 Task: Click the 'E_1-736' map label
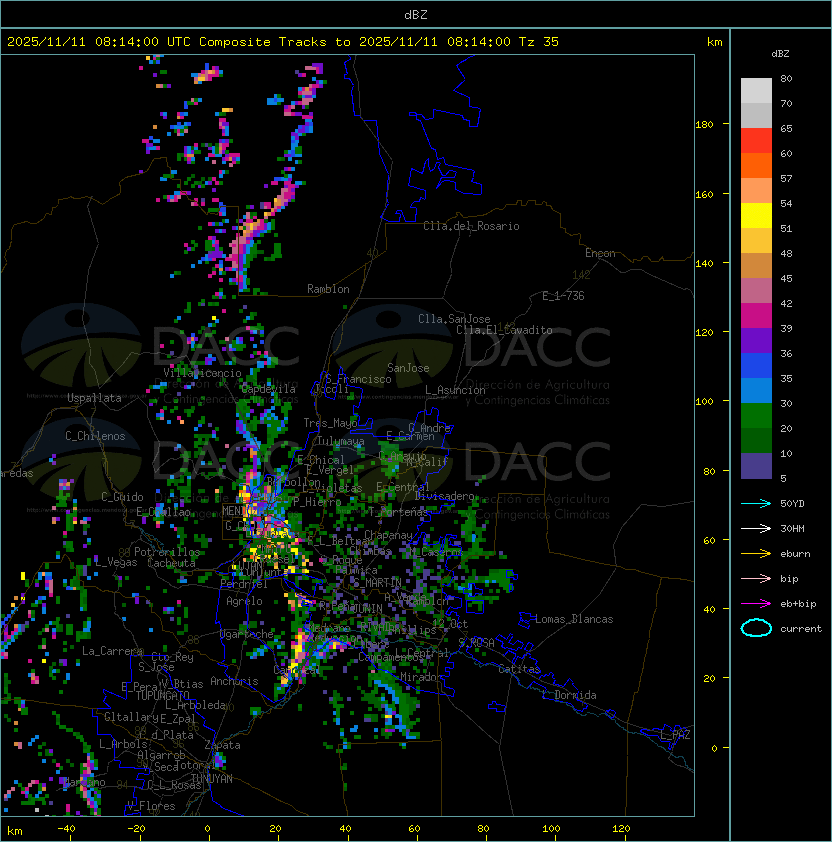[563, 296]
